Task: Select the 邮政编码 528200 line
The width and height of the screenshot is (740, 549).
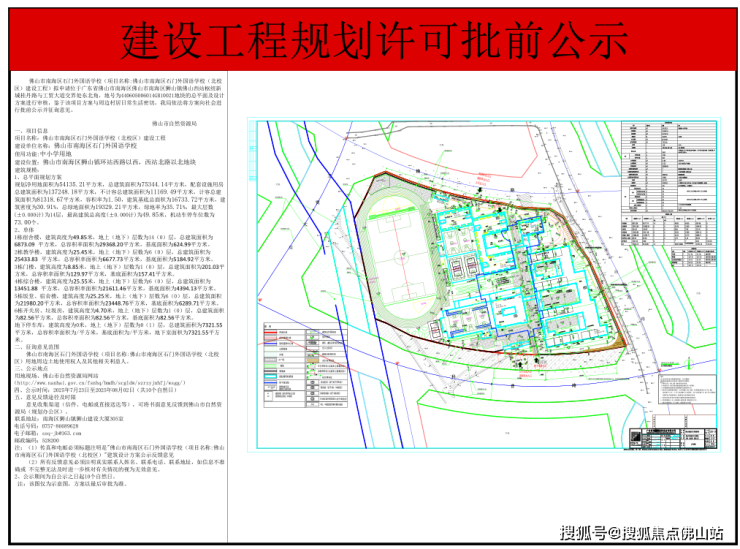Action: tap(37, 440)
